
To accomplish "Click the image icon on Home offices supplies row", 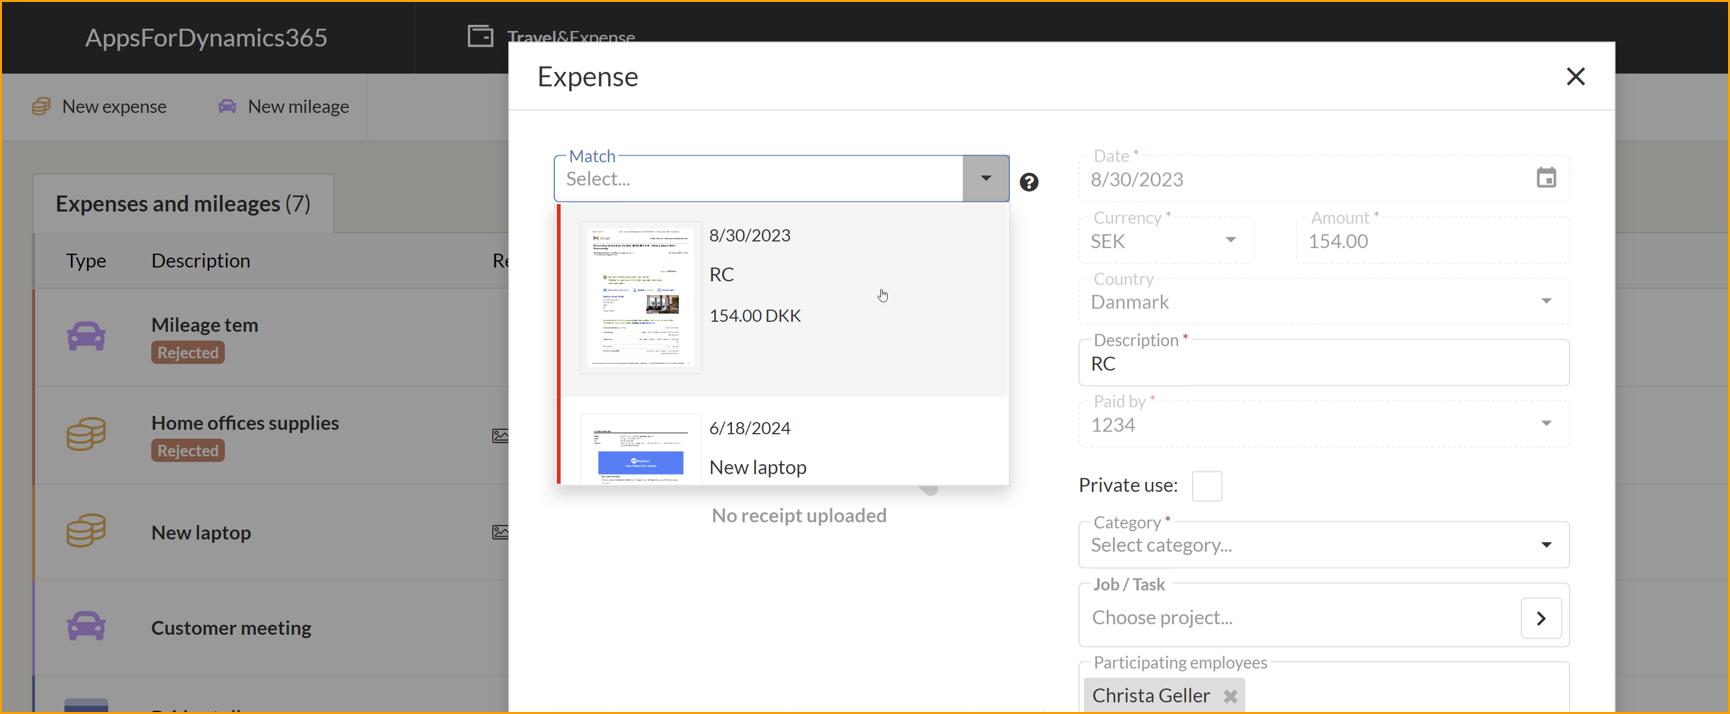I will [x=500, y=435].
